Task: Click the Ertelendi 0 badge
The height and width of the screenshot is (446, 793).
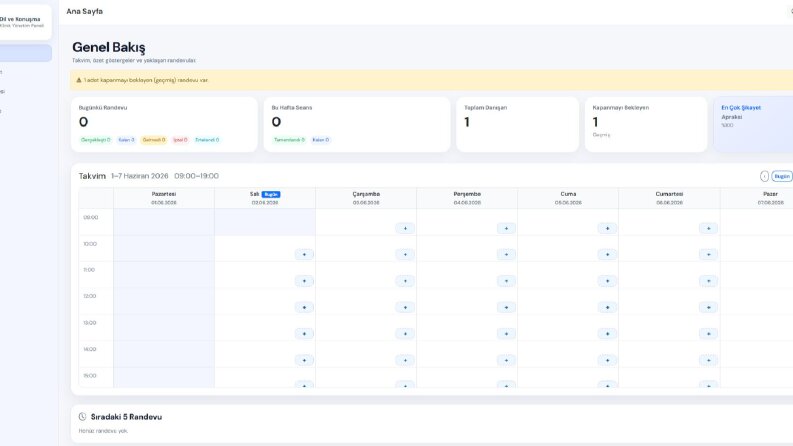Action: coord(207,140)
